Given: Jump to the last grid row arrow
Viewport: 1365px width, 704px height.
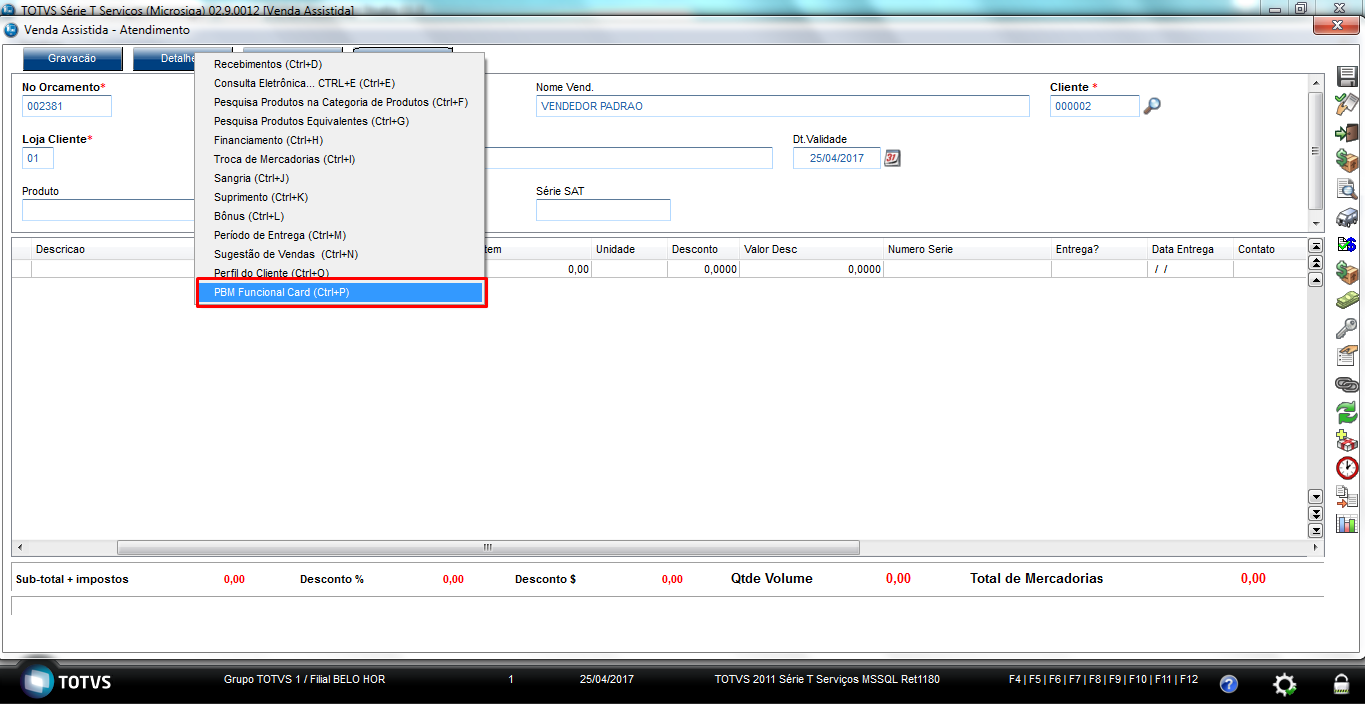Looking at the screenshot, I should tap(1316, 530).
